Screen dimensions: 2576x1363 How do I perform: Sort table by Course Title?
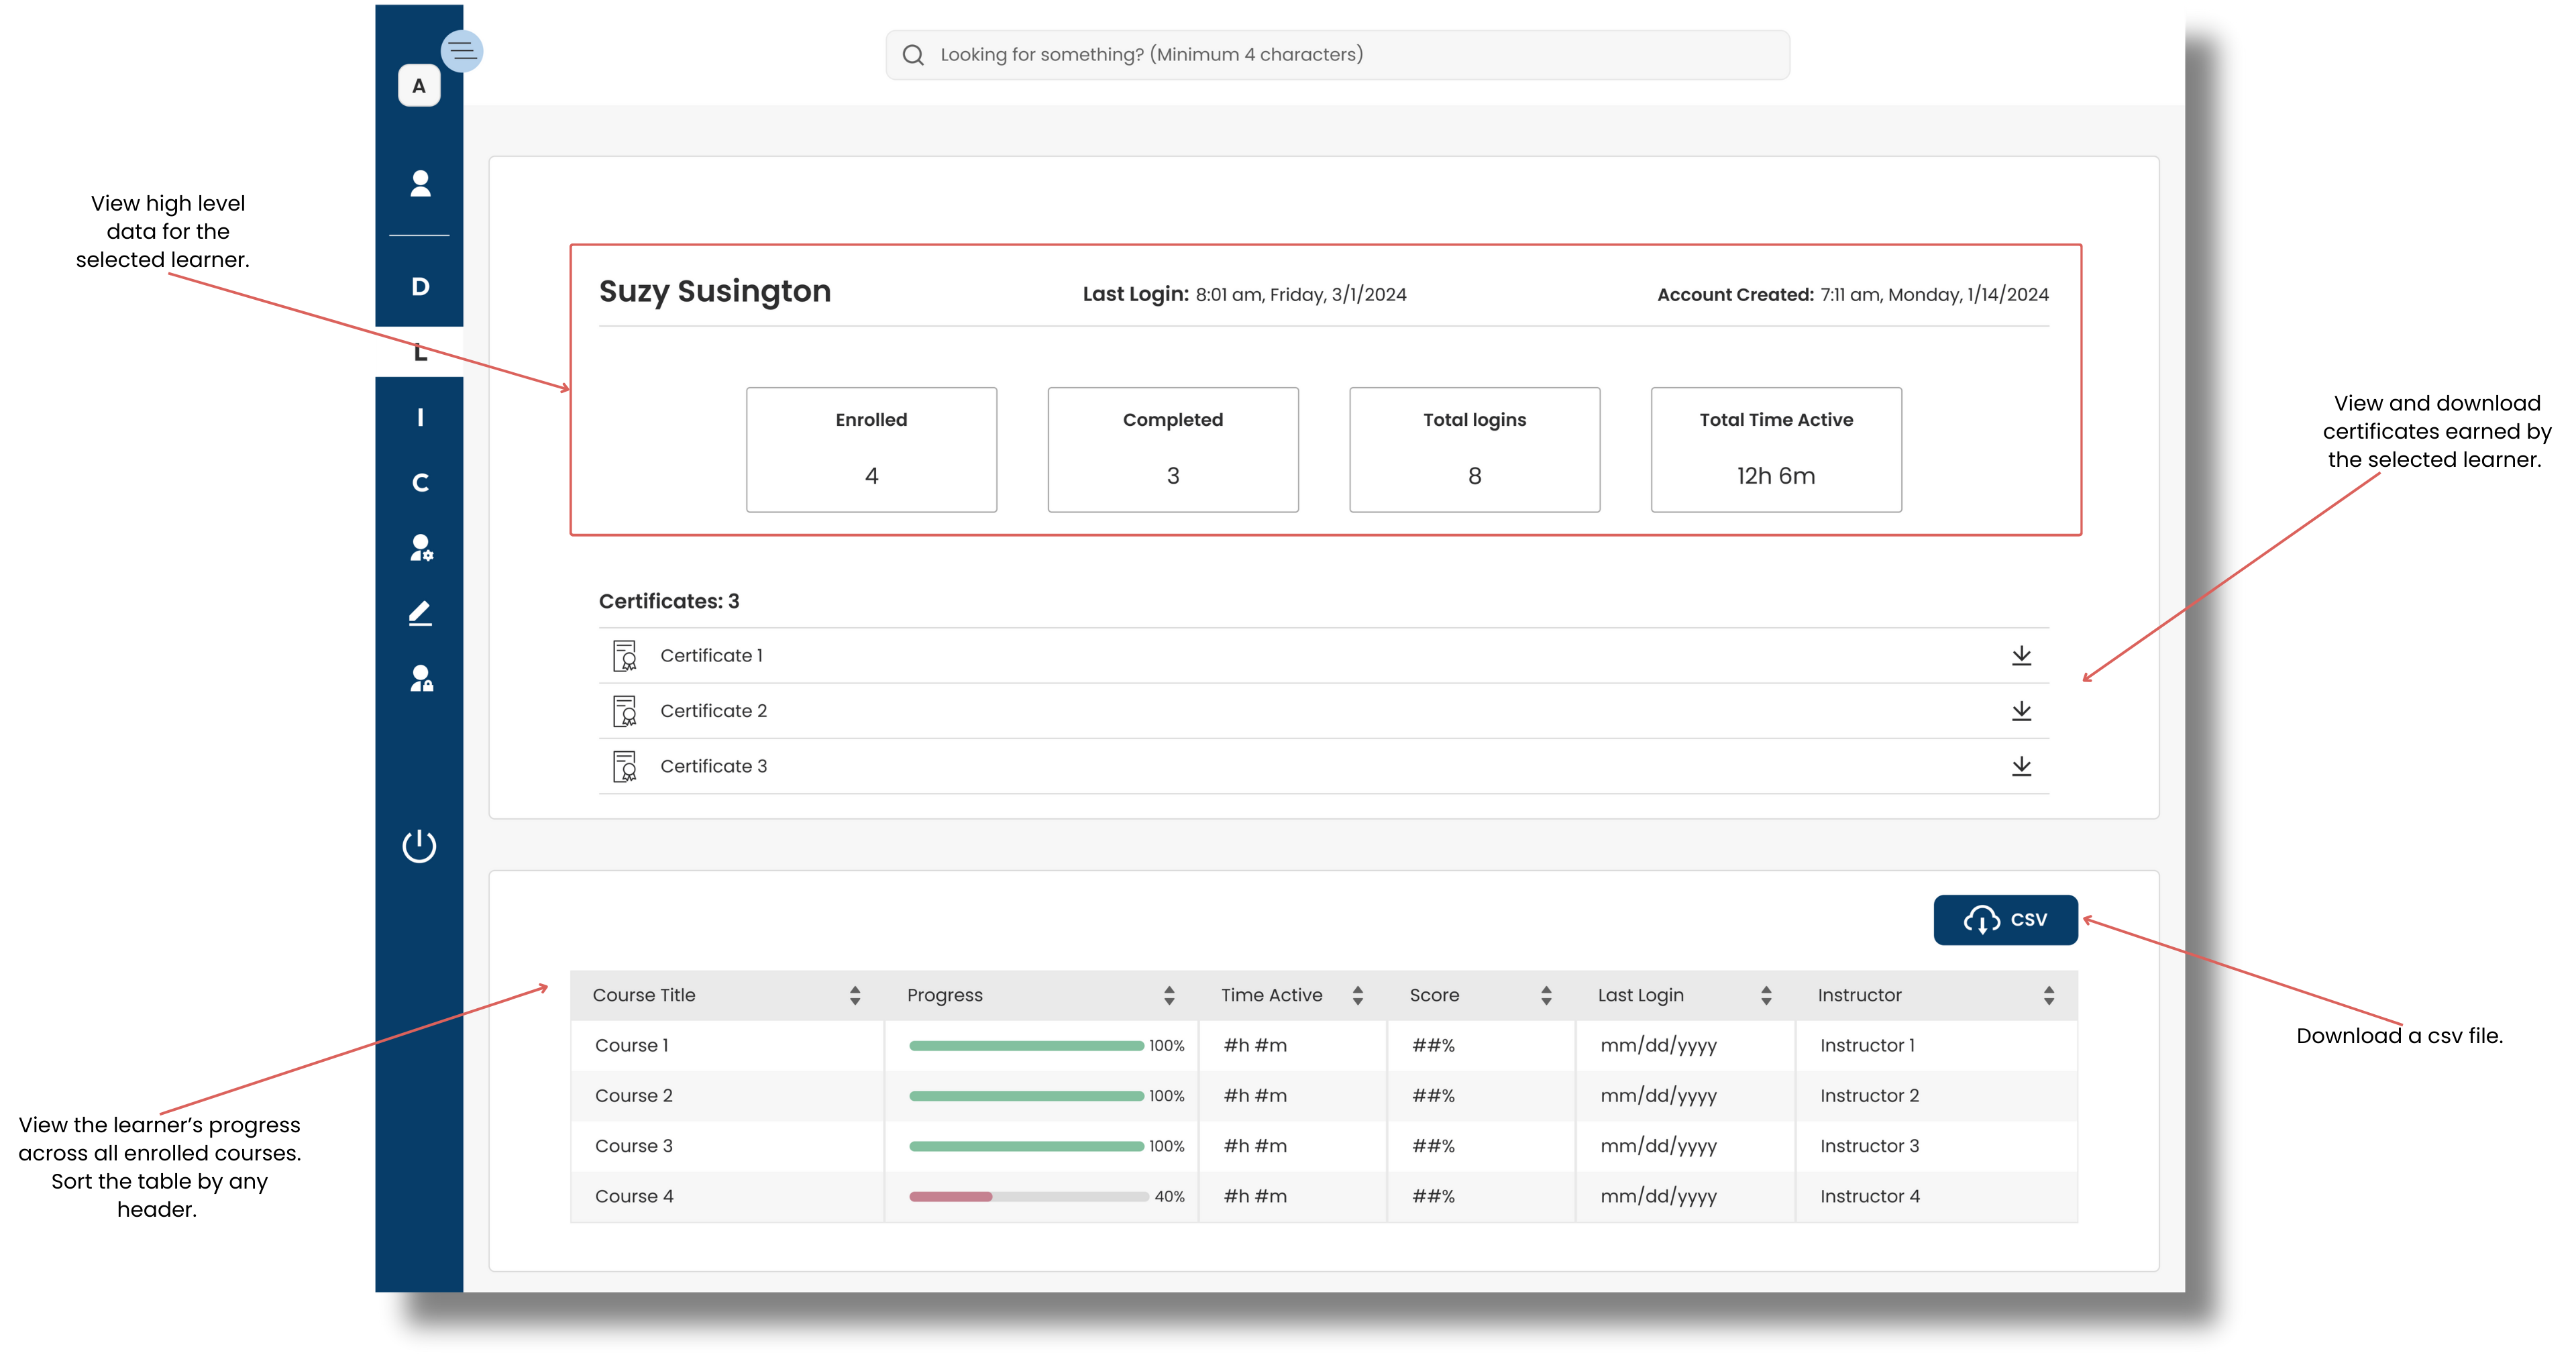click(854, 995)
